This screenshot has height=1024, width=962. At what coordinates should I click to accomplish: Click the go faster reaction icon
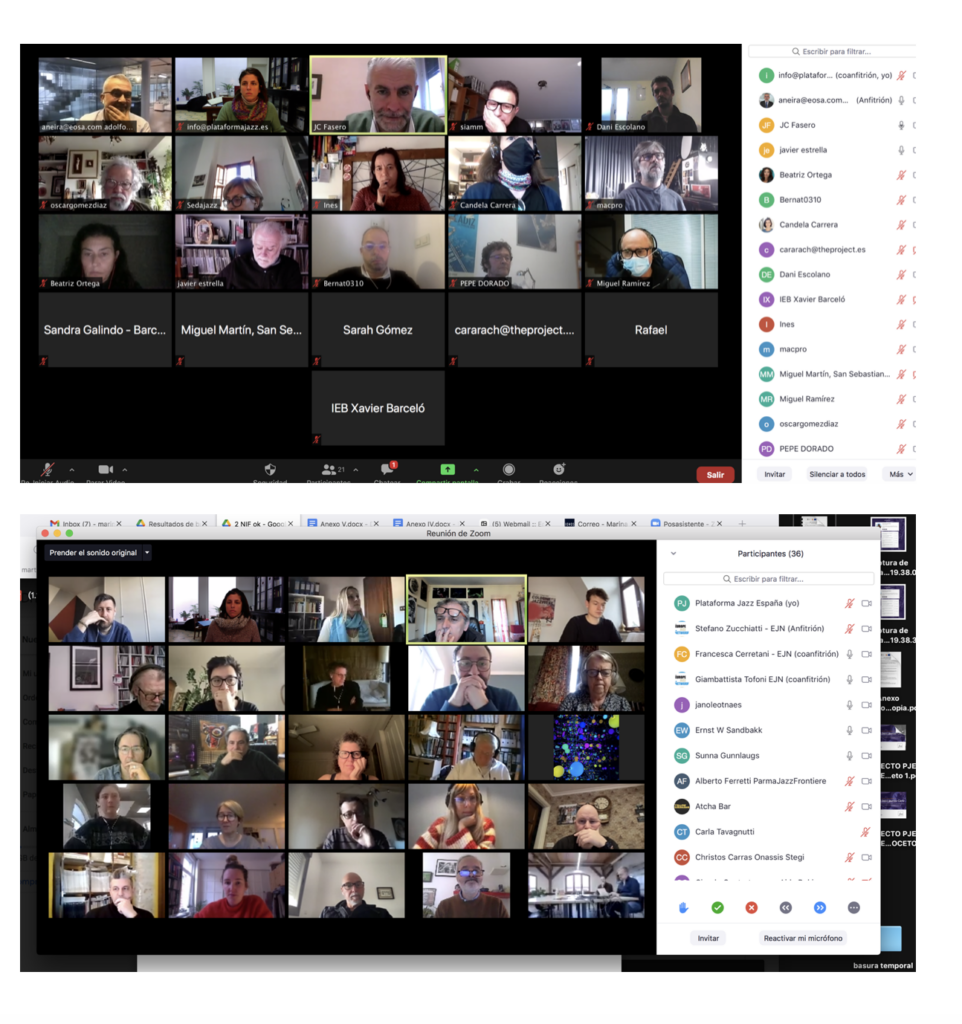click(x=819, y=907)
